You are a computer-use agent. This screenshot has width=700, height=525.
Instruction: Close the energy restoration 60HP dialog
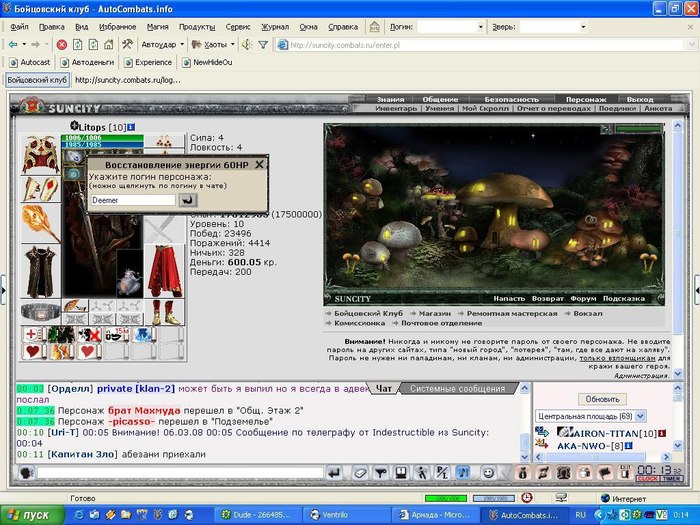pos(260,164)
